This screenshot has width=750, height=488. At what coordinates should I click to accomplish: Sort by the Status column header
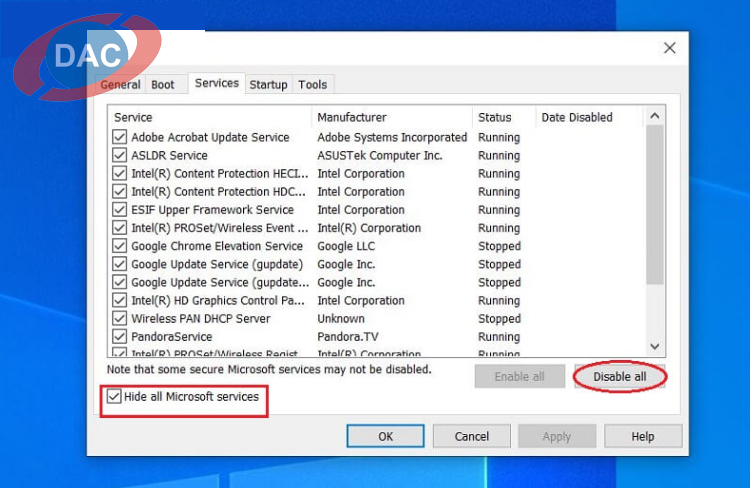pyautogui.click(x=504, y=117)
